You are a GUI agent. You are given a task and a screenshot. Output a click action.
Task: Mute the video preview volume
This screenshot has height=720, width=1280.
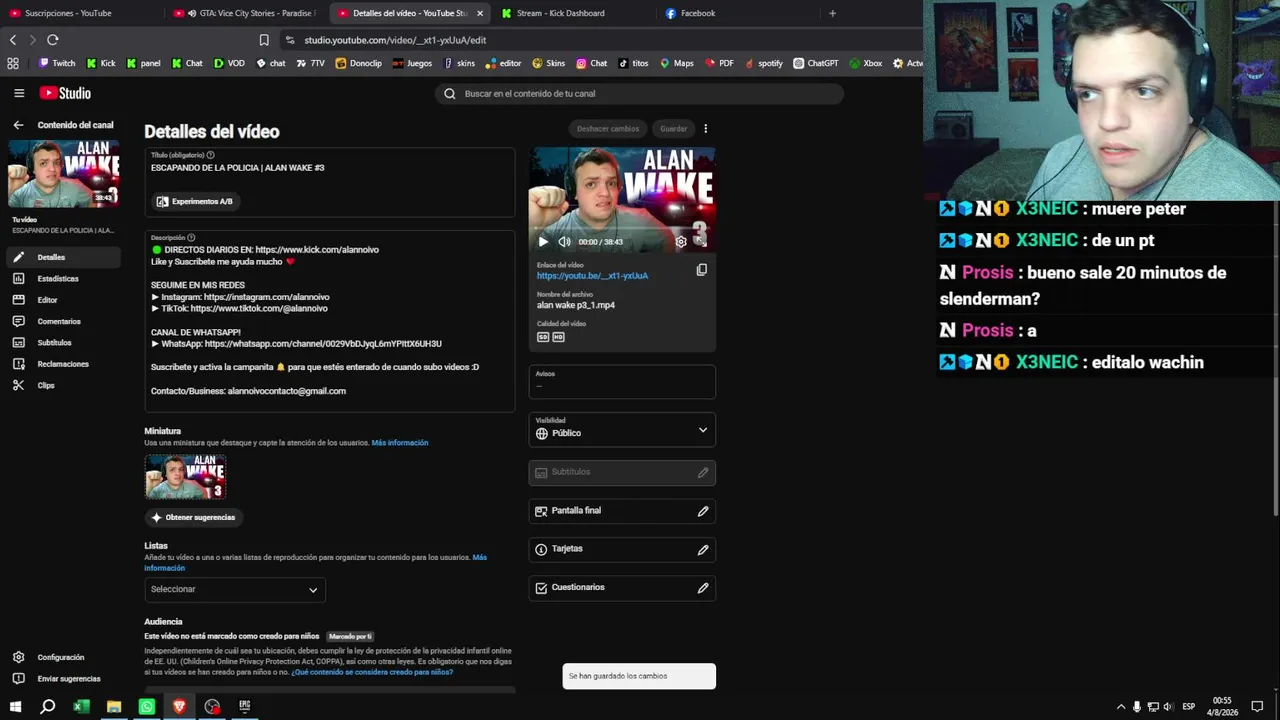coord(564,242)
